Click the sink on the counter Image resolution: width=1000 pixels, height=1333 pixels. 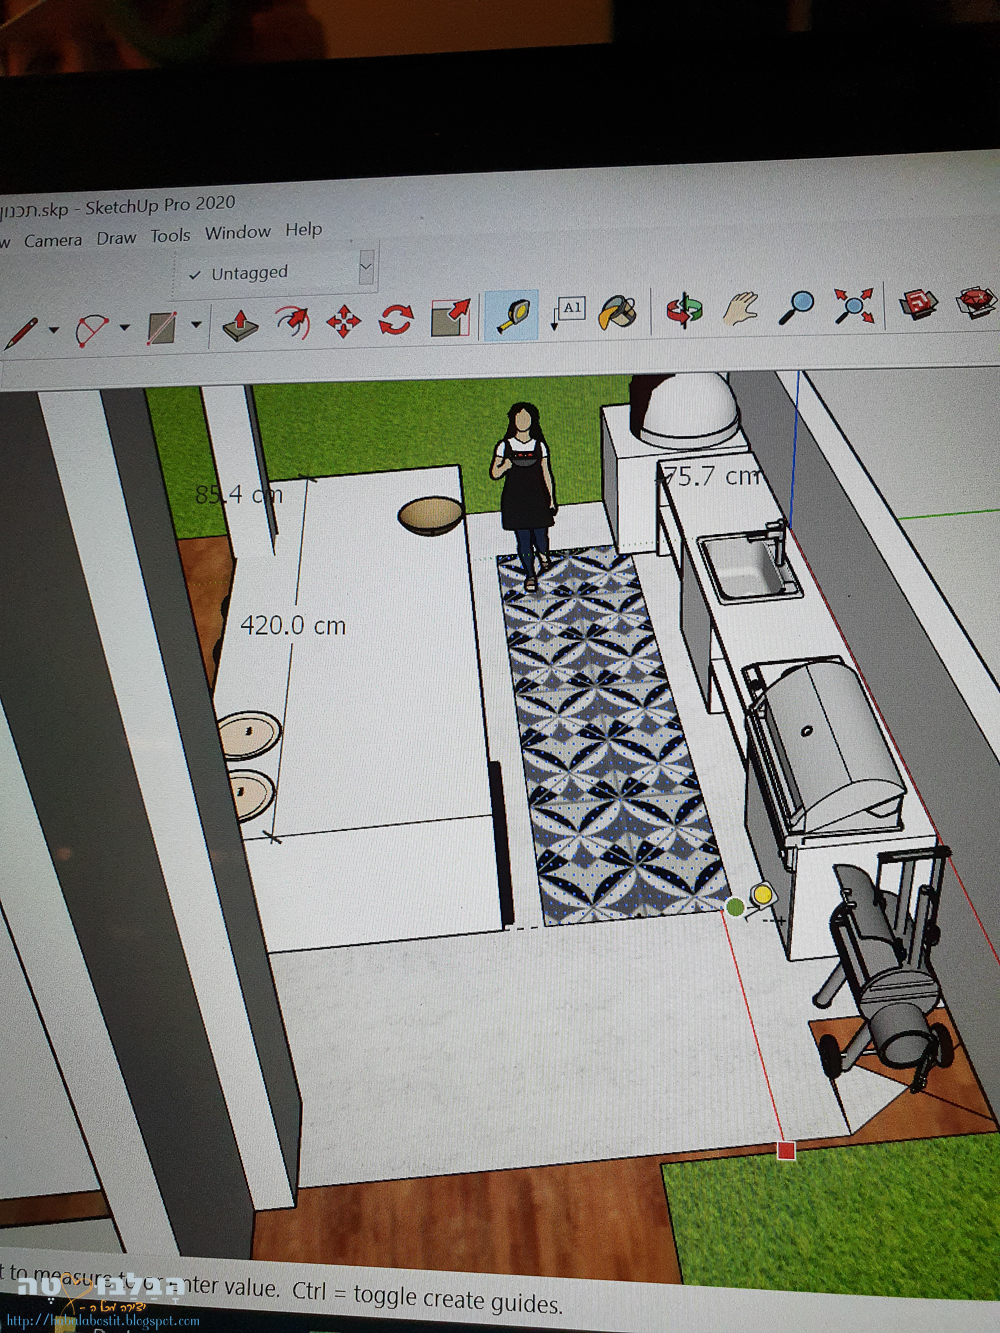point(748,566)
